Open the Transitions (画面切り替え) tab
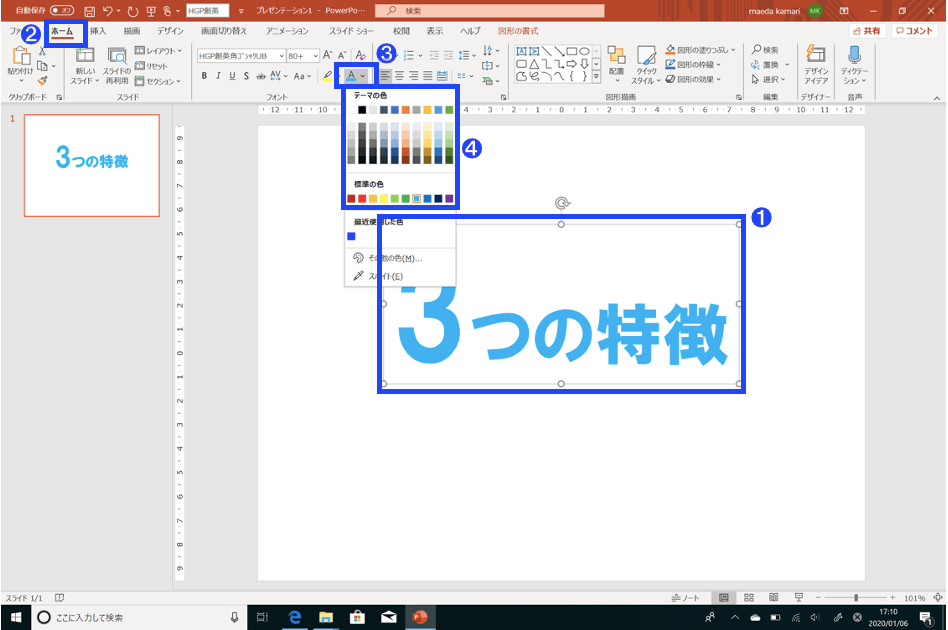 [x=224, y=31]
